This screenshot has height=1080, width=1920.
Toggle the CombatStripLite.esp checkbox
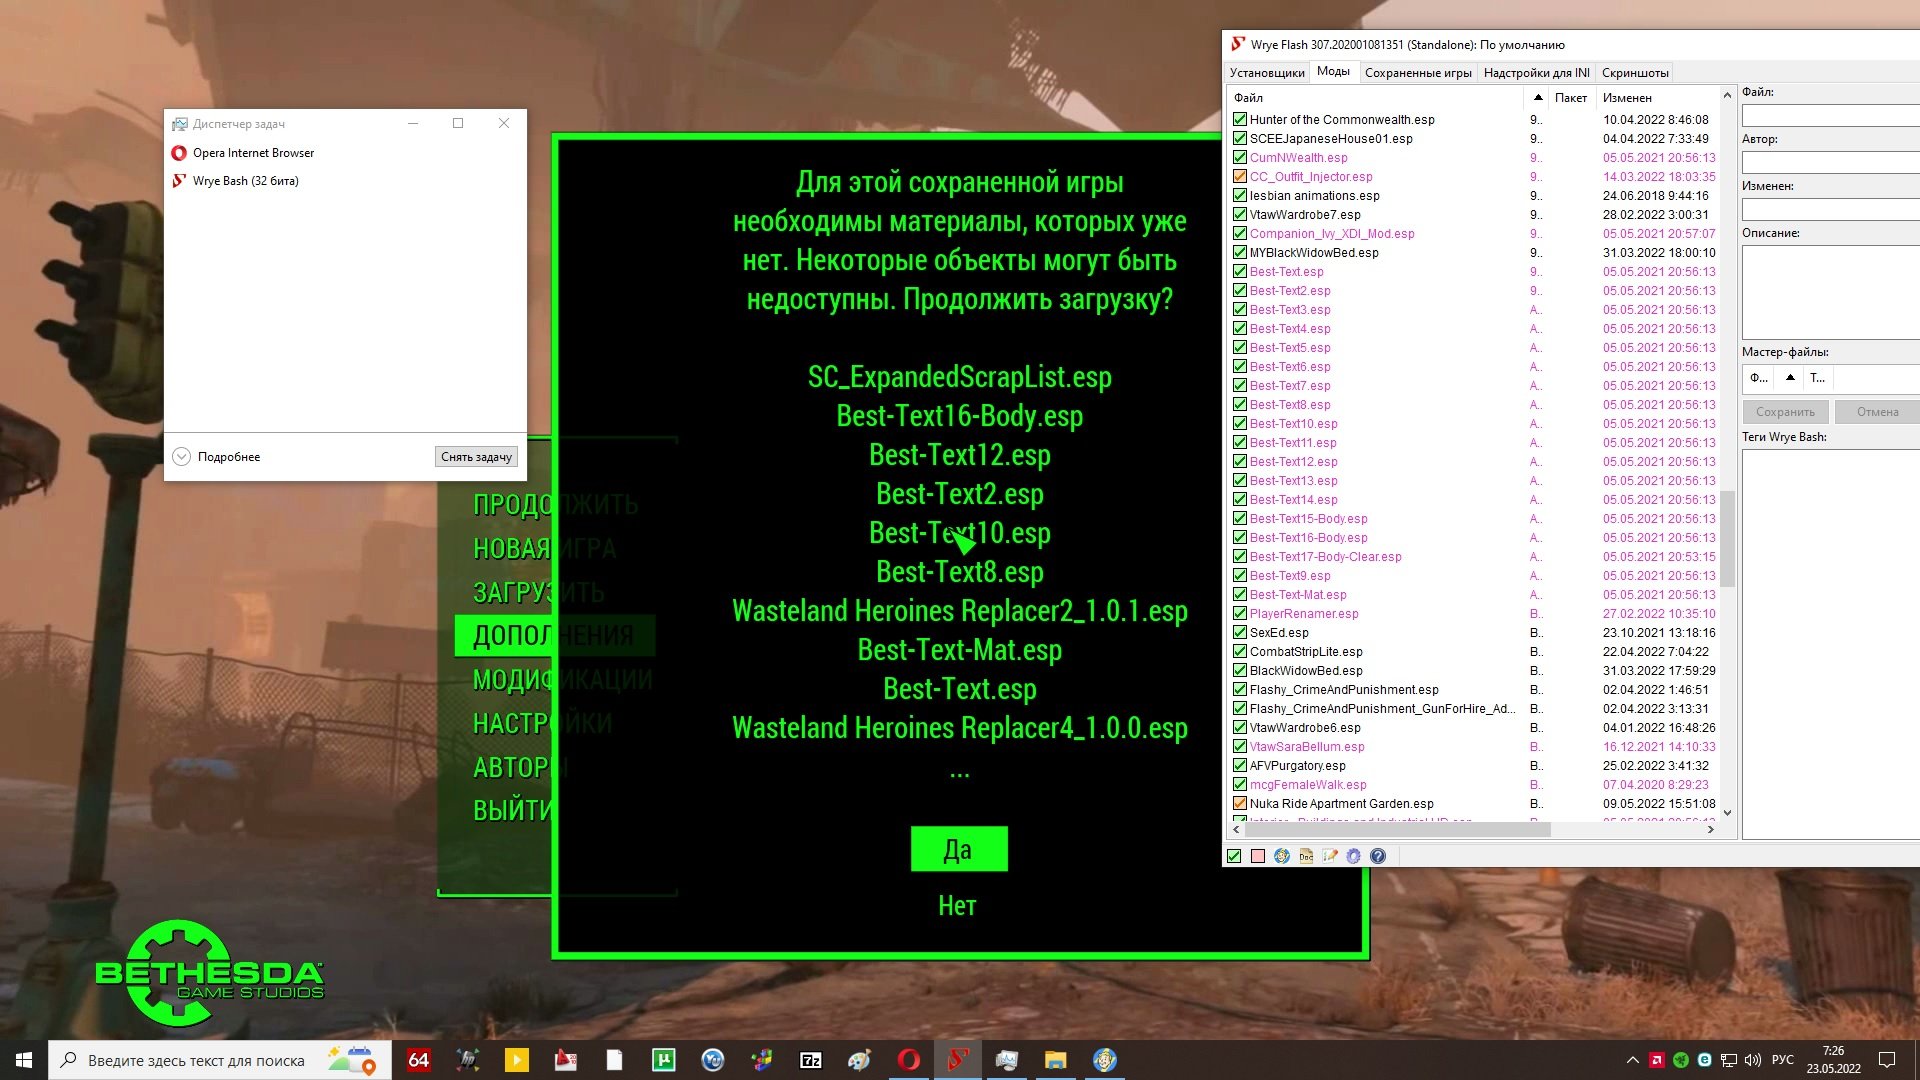point(1240,652)
